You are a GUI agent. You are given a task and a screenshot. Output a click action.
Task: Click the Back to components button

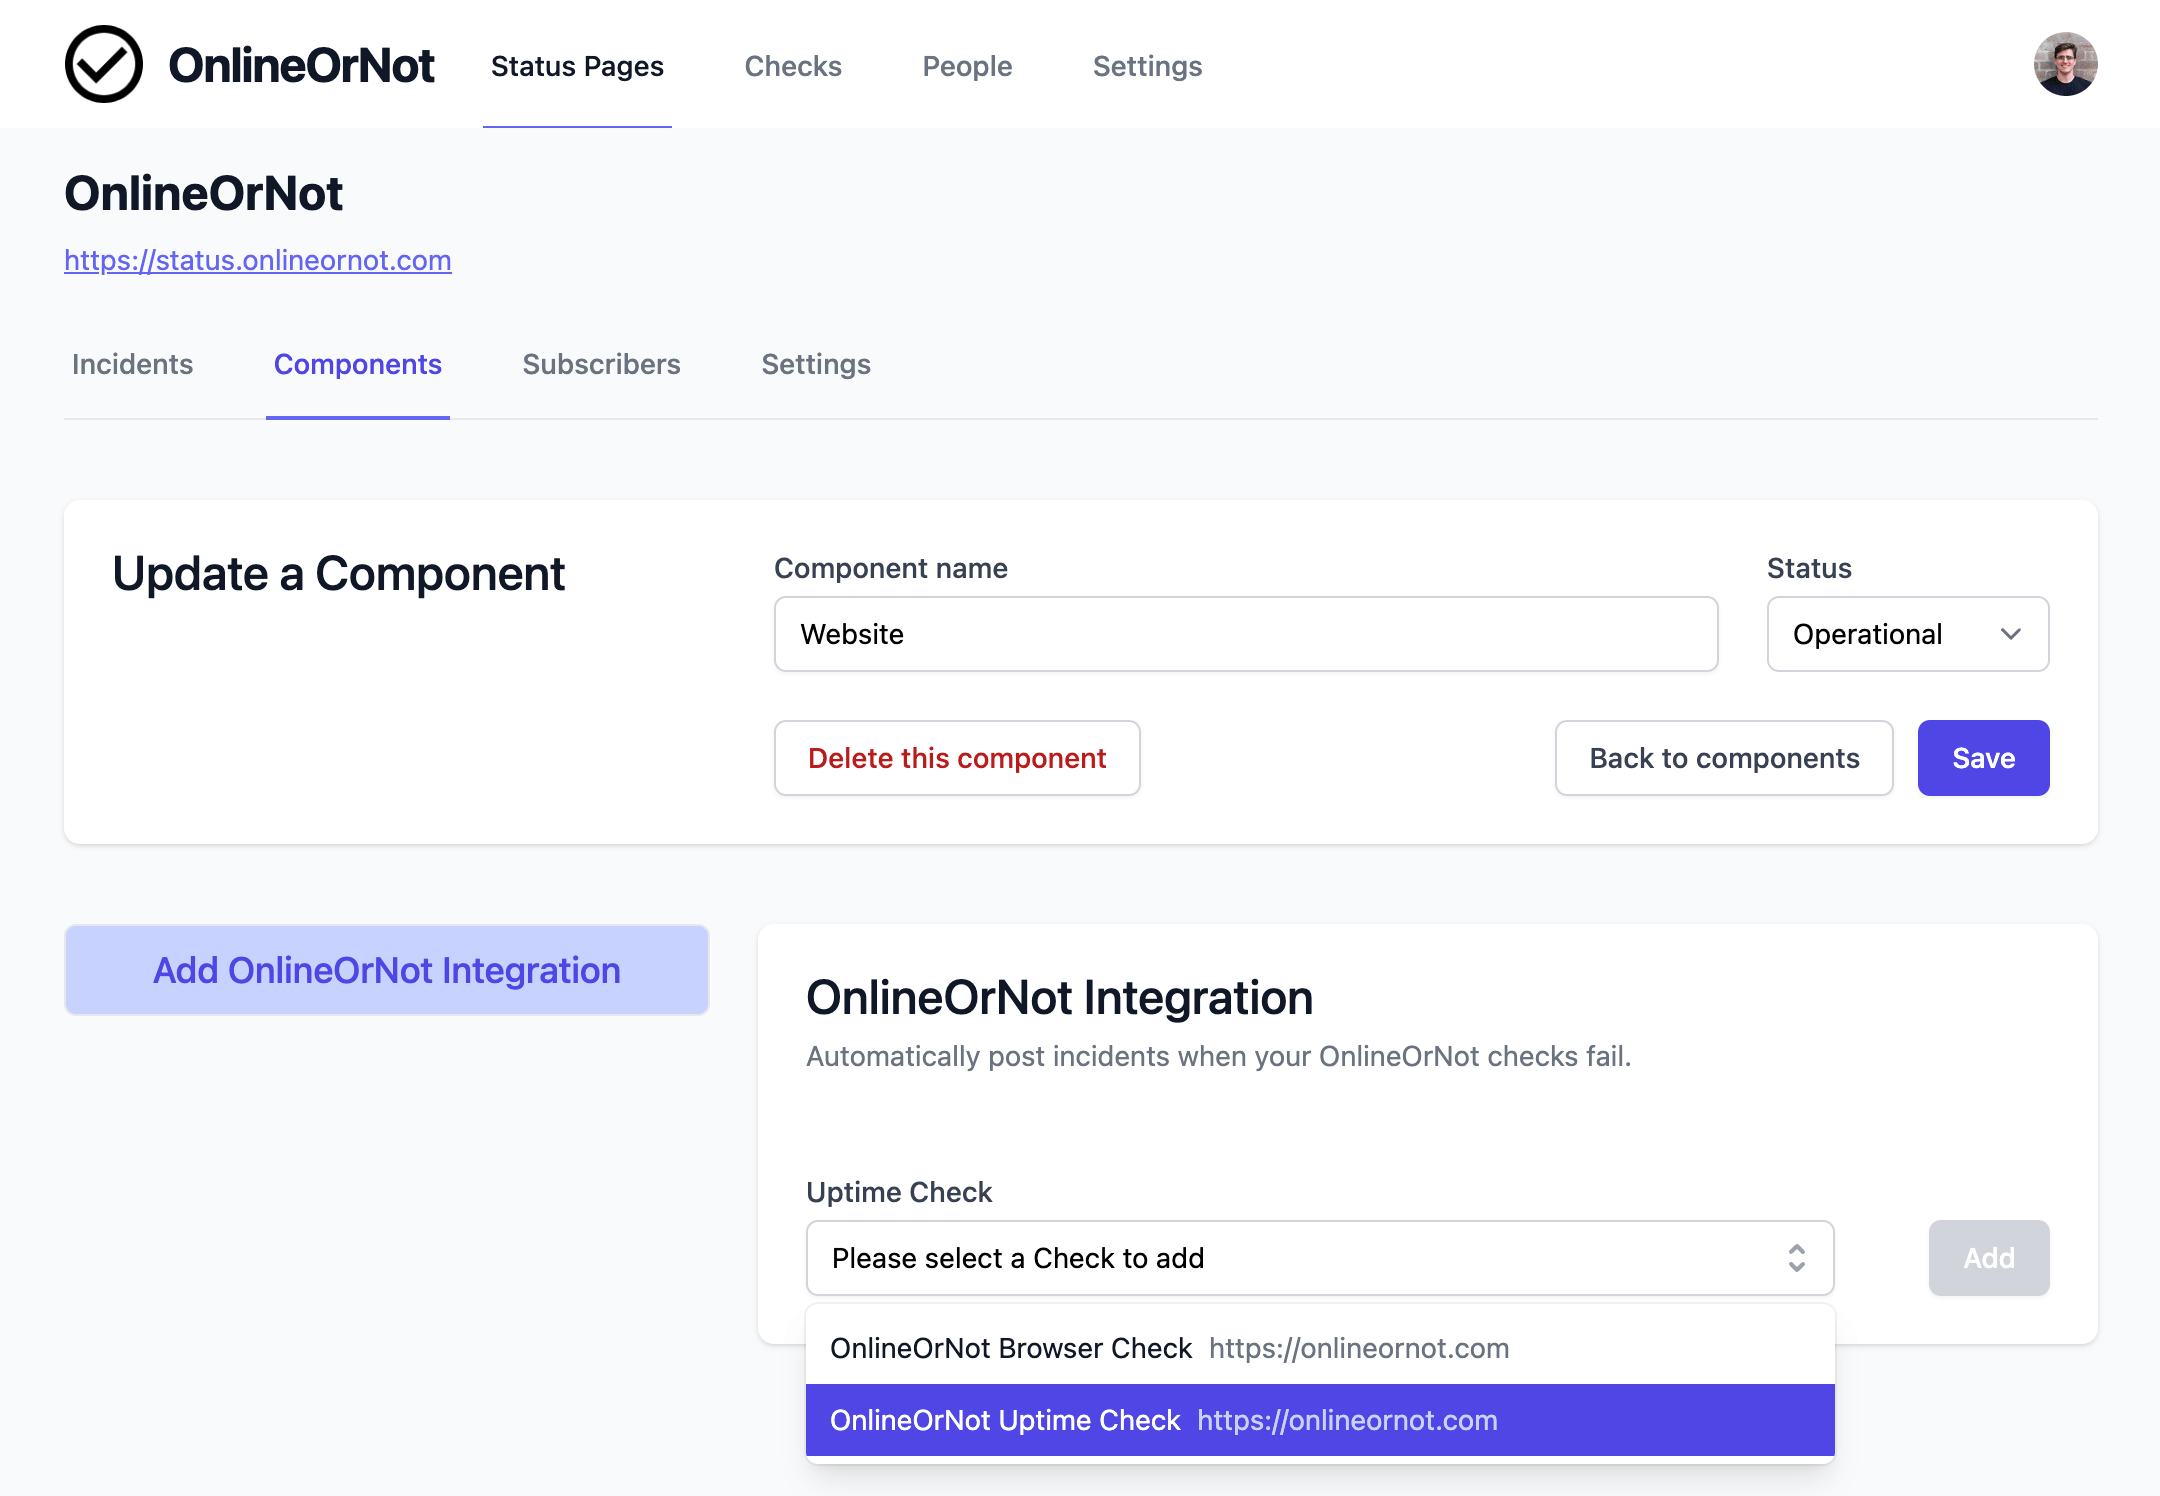pyautogui.click(x=1723, y=757)
